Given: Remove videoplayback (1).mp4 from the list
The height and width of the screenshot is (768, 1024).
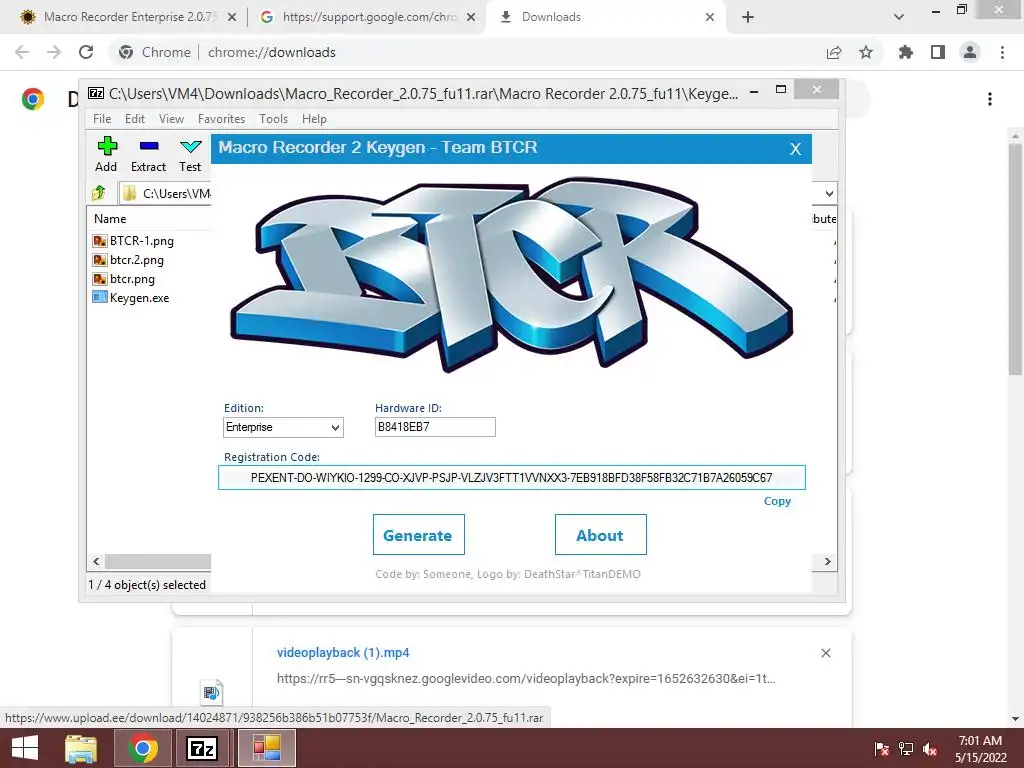Looking at the screenshot, I should pyautogui.click(x=825, y=653).
